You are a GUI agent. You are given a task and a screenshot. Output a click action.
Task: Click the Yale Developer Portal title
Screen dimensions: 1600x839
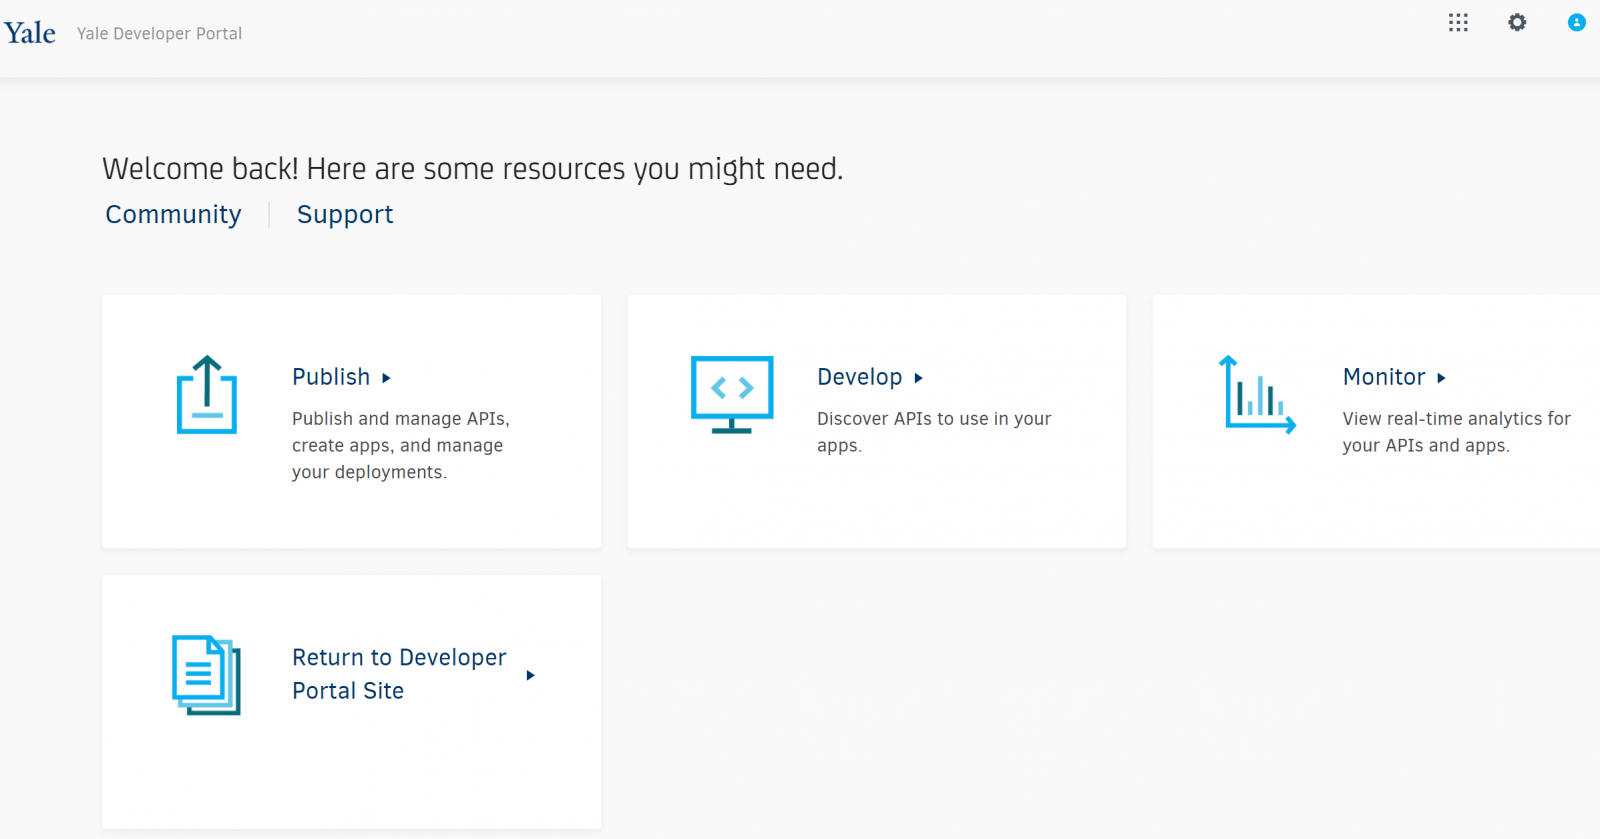159,34
